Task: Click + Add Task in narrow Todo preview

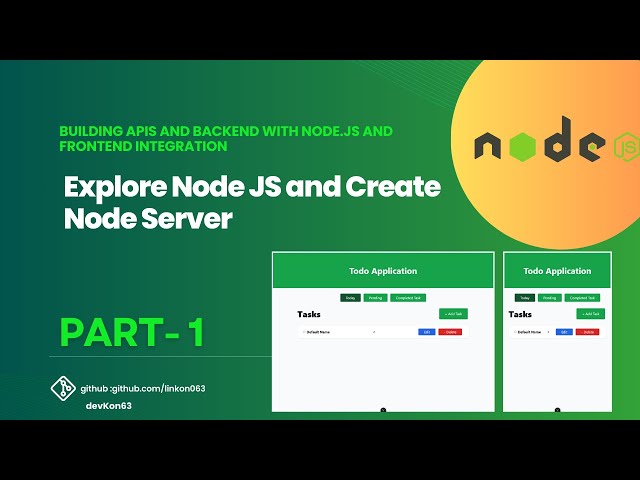Action: tap(591, 314)
